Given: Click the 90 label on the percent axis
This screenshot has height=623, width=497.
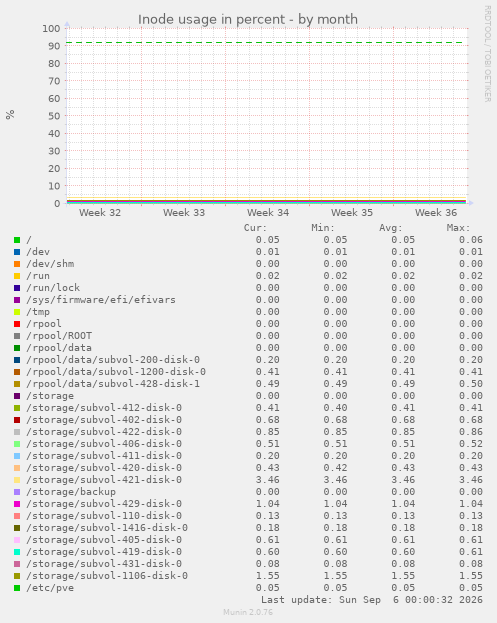Looking at the screenshot, I should tap(54, 46).
